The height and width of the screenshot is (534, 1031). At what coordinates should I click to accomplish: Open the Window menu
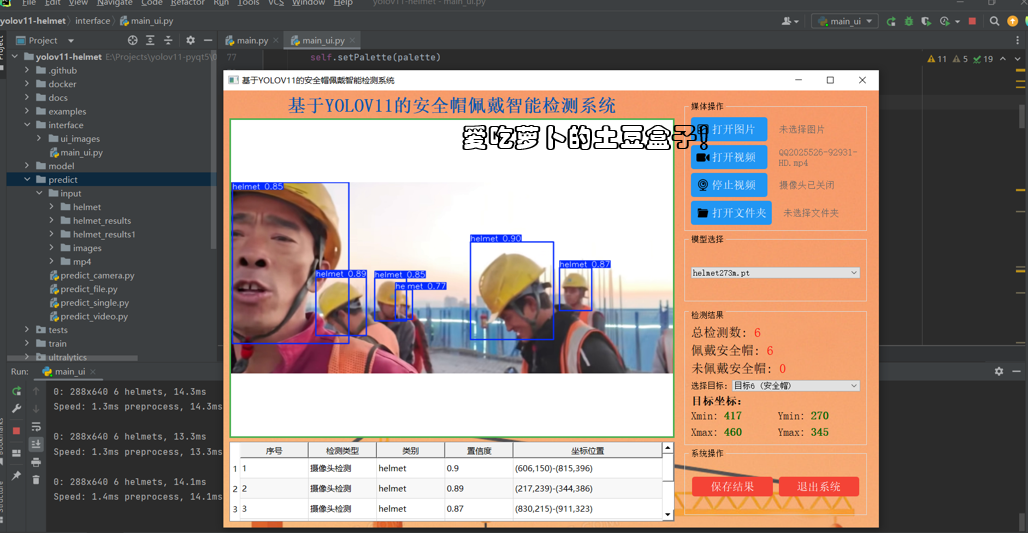308,3
